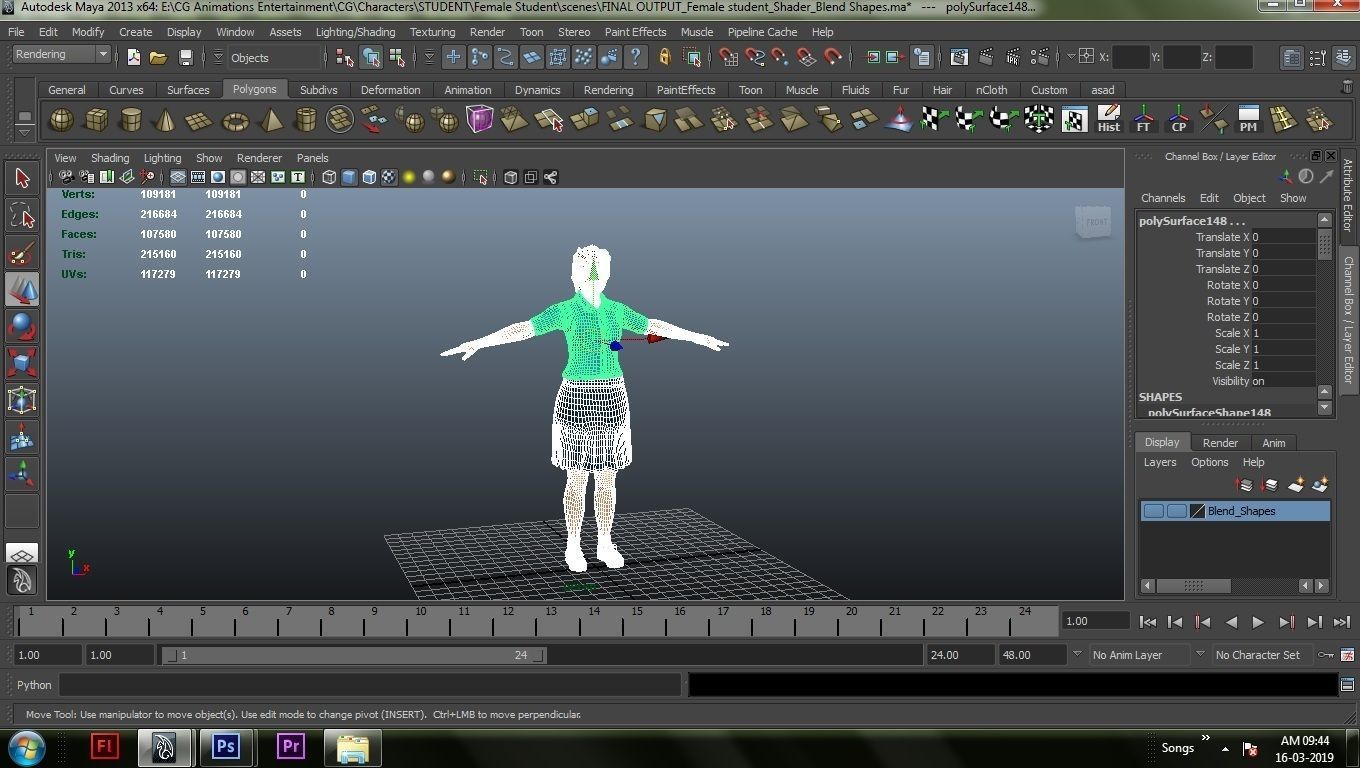The width and height of the screenshot is (1360, 768).
Task: Toggle snap to points magnet
Action: (781, 57)
